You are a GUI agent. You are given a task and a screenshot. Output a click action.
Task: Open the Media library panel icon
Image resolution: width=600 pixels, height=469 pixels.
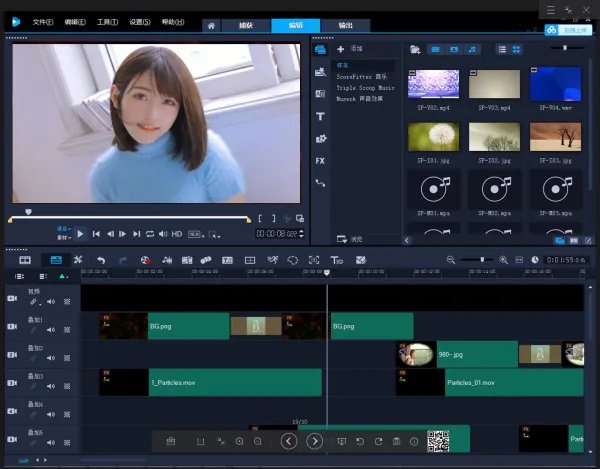pyautogui.click(x=320, y=49)
